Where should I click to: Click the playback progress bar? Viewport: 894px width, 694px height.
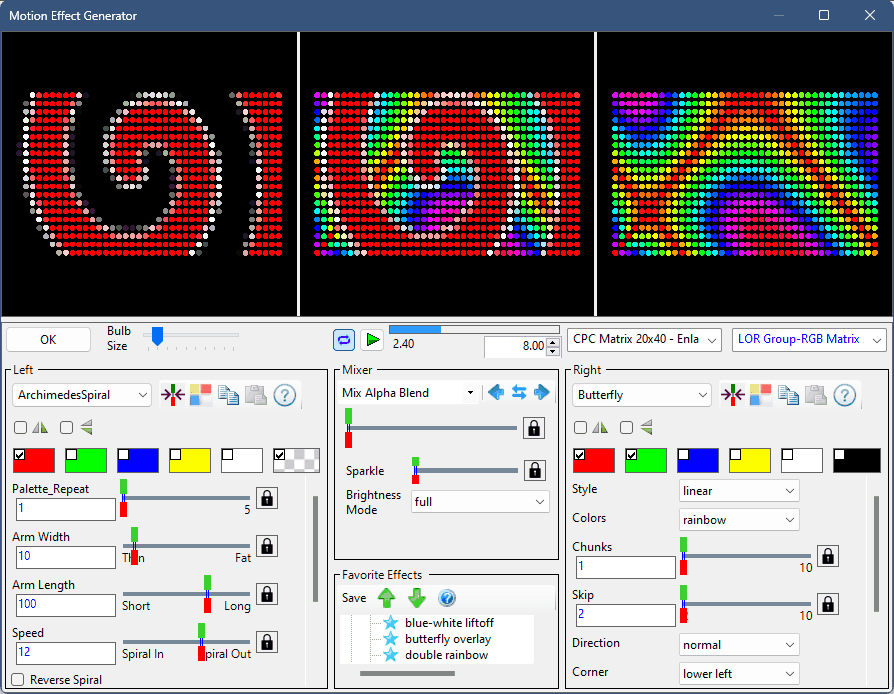point(474,330)
